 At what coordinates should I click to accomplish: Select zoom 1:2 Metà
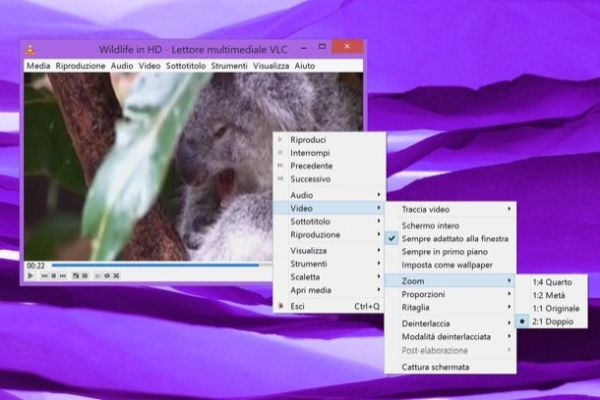pyautogui.click(x=551, y=296)
